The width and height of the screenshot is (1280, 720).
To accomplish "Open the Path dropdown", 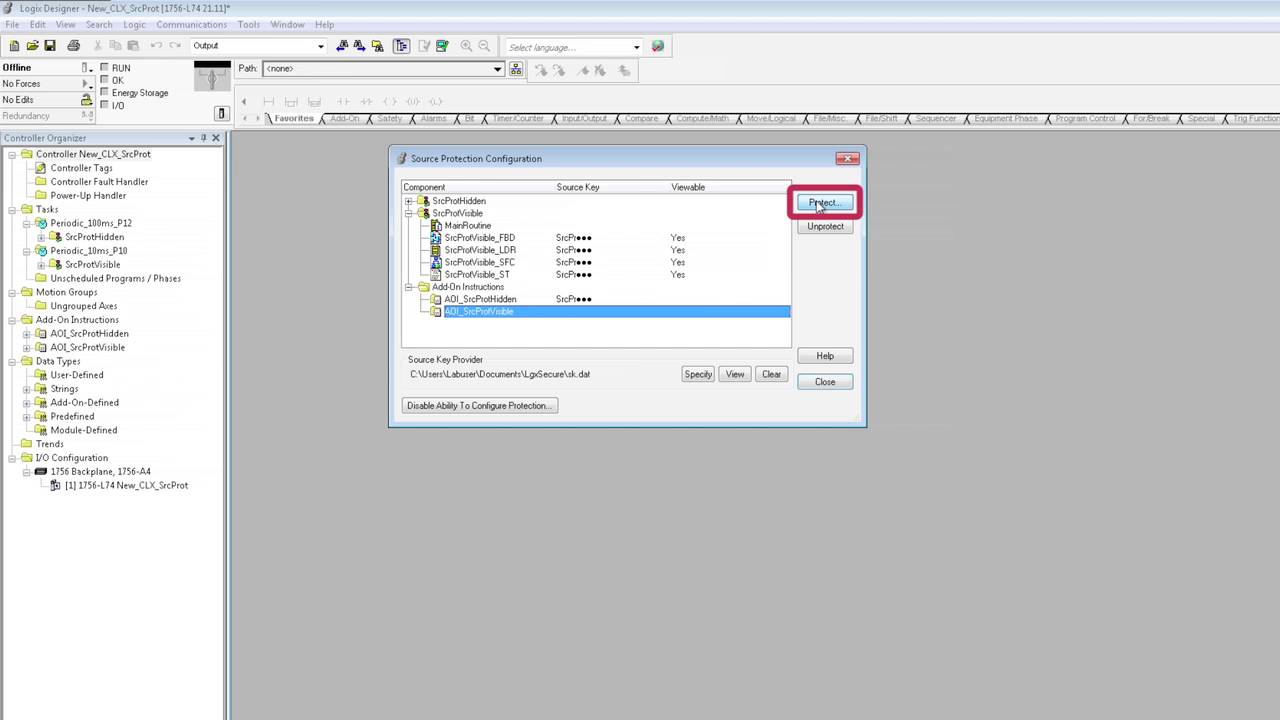I will click(497, 69).
